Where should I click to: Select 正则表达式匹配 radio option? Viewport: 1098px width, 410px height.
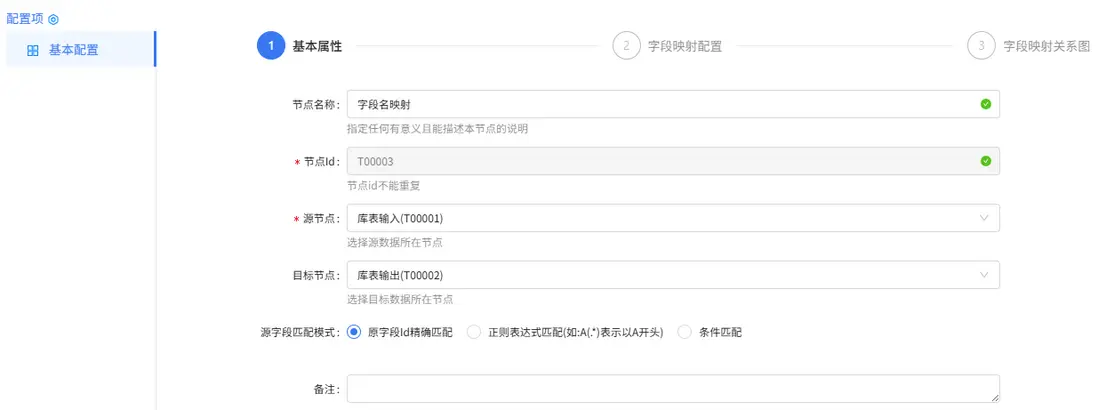coord(474,332)
